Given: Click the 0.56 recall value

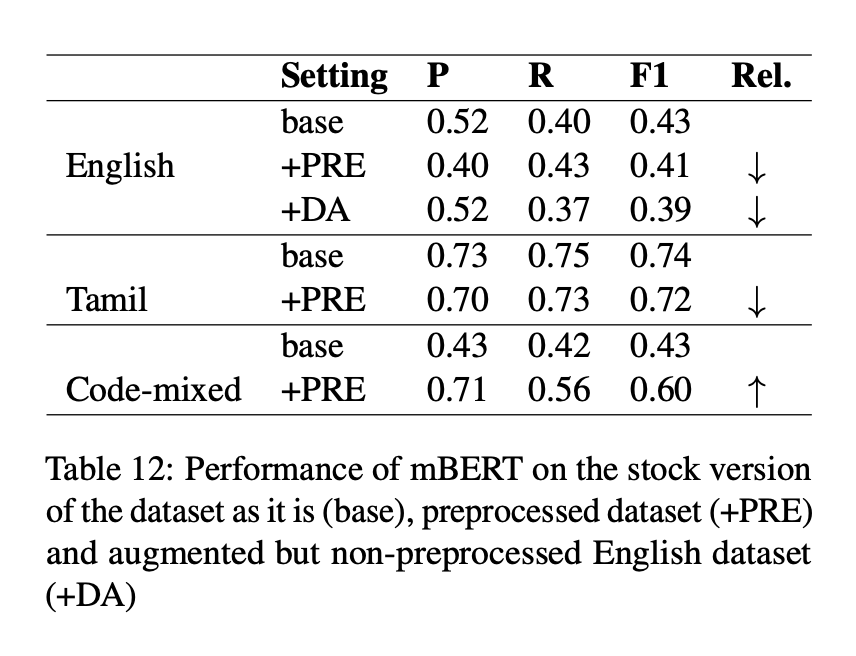Looking at the screenshot, I should coord(559,390).
